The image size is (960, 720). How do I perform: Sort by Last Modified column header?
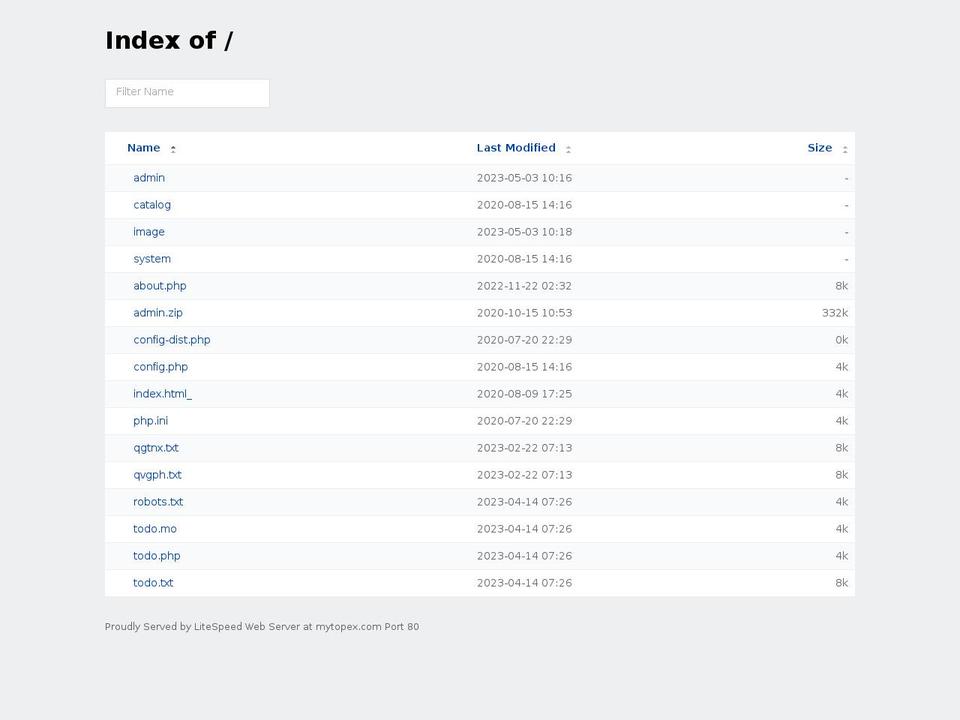(516, 148)
